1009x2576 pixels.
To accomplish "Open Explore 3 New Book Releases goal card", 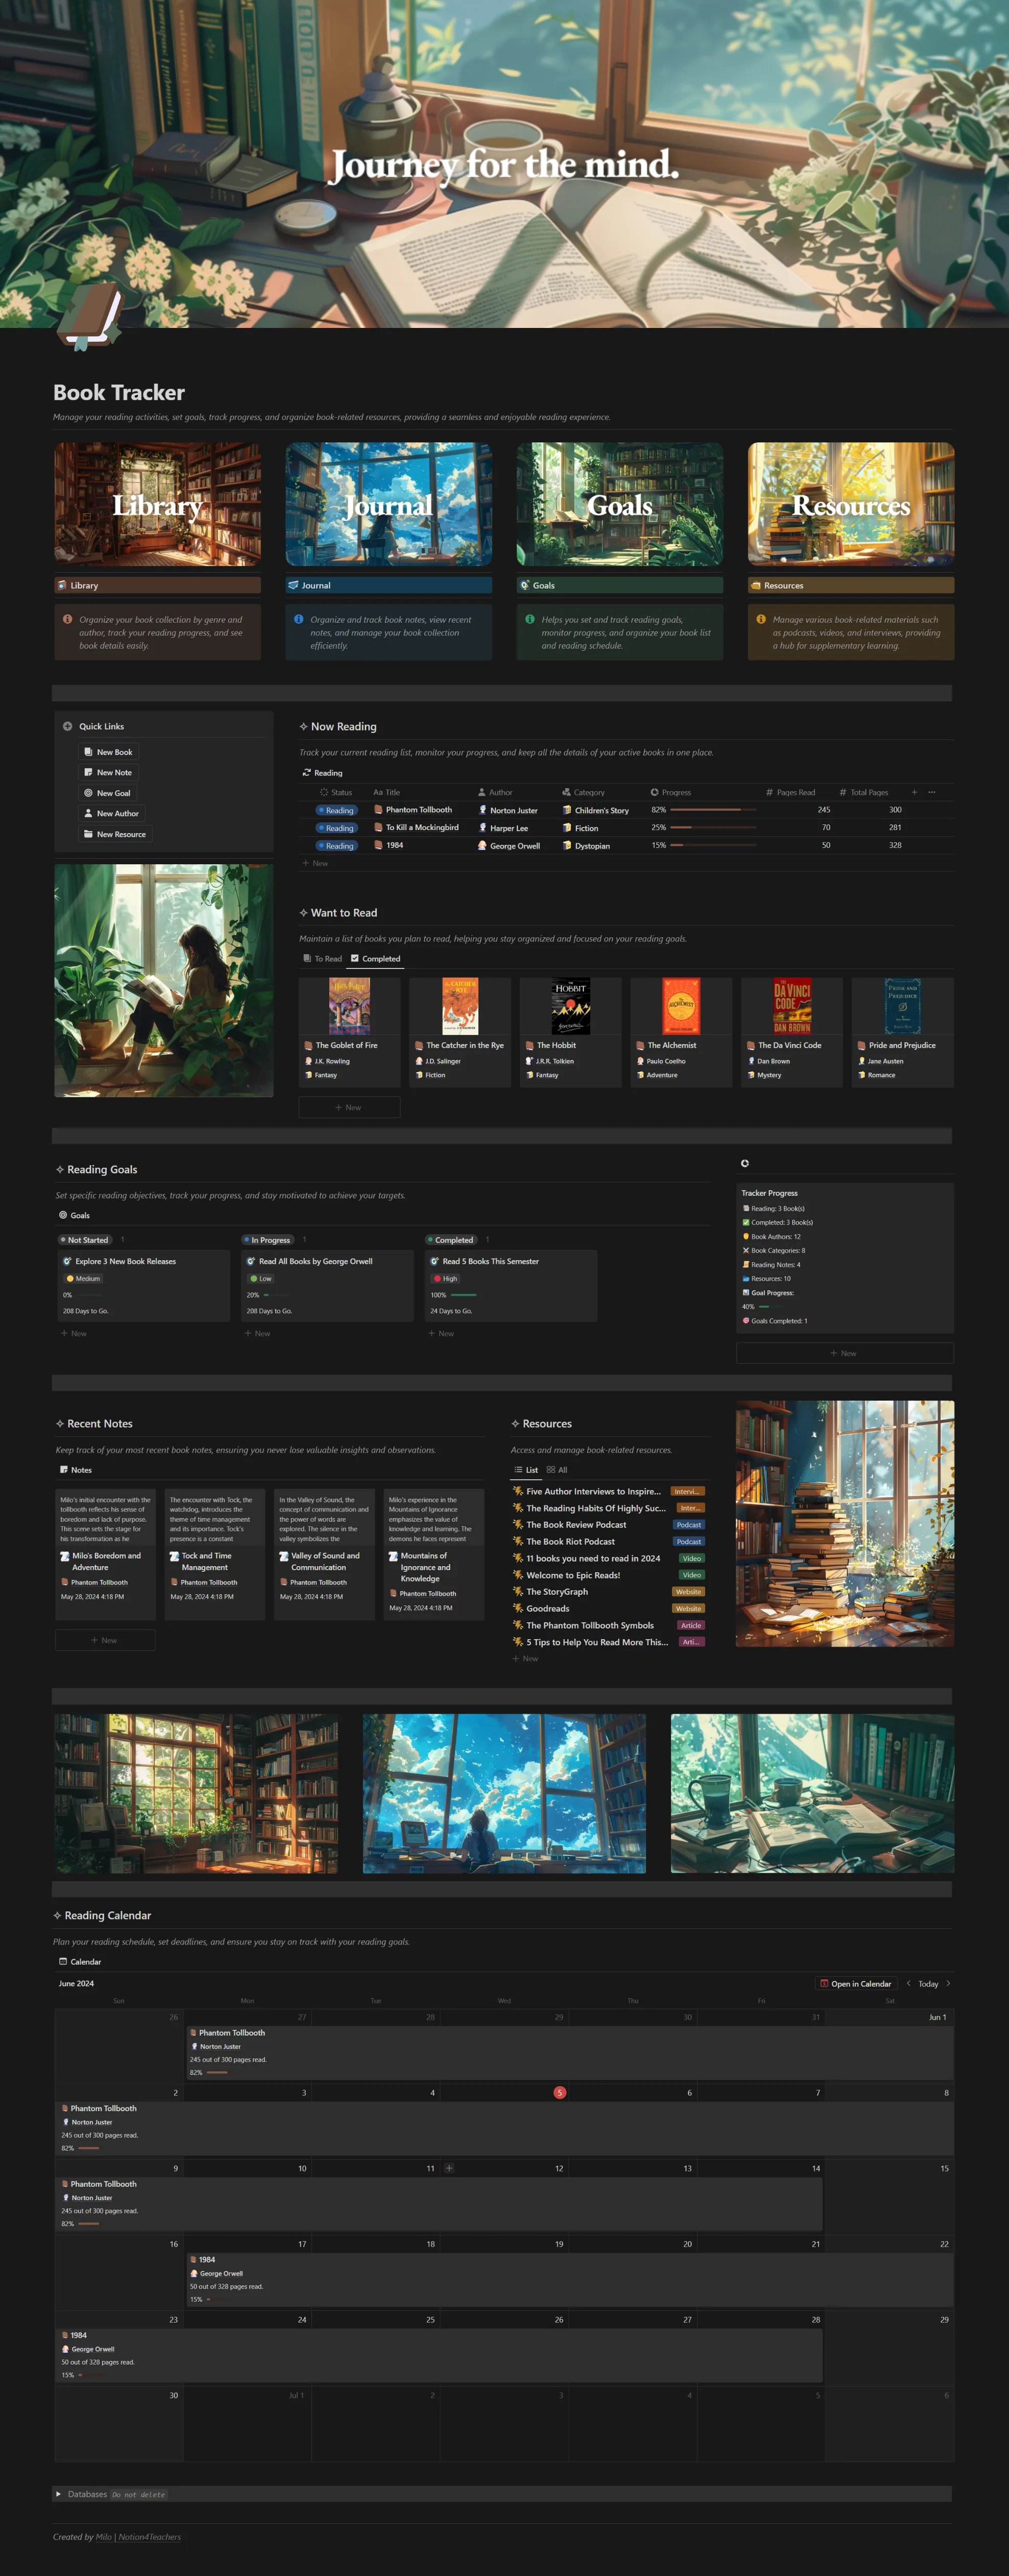I will tap(143, 1285).
